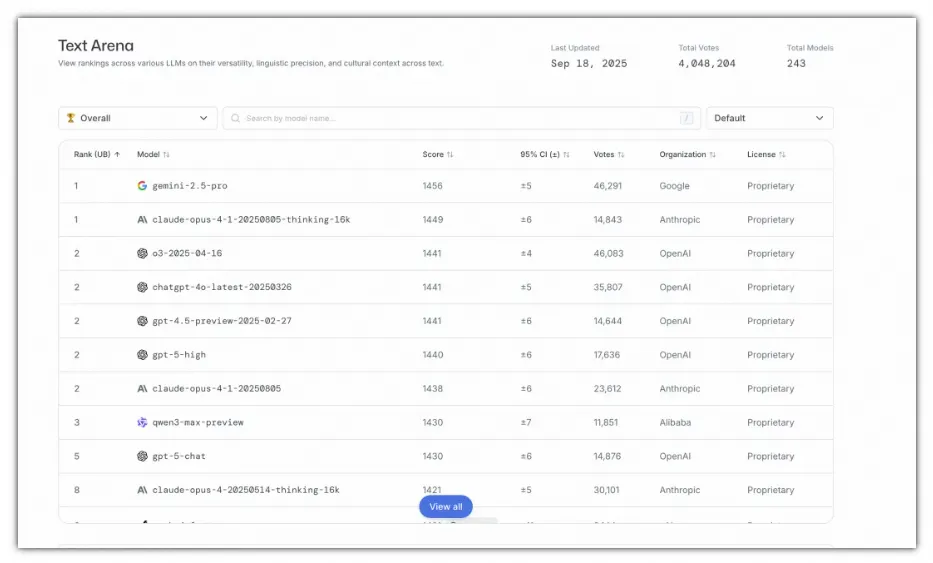This screenshot has width=933, height=563.
Task: Click votes value 23,612
Action: click(607, 389)
